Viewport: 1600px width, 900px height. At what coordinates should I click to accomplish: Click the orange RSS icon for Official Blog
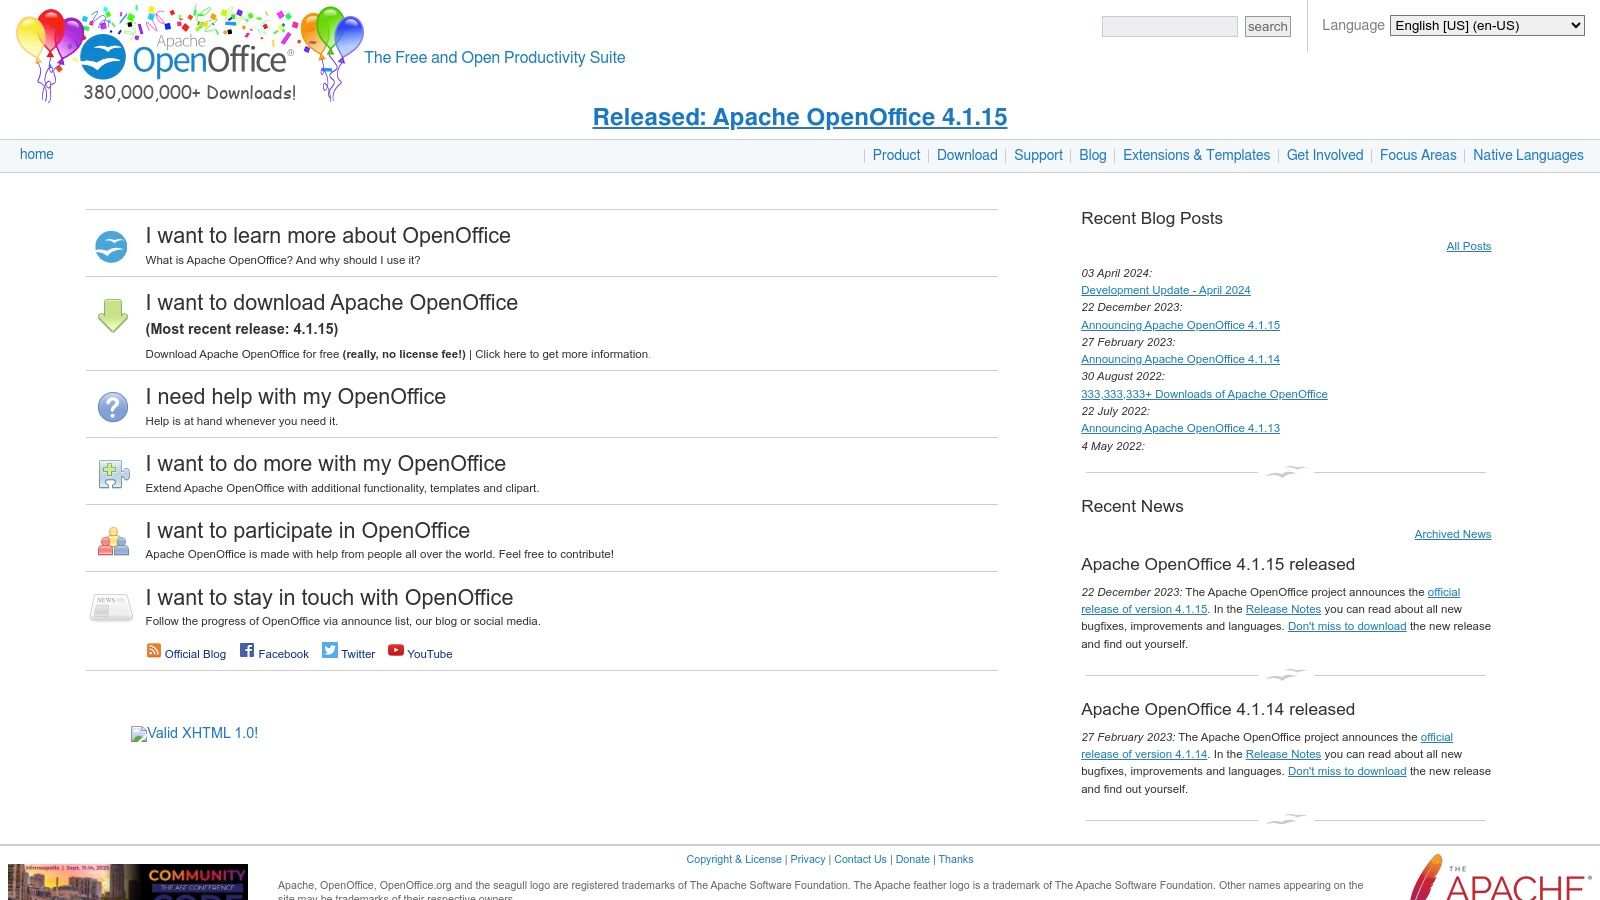pos(154,650)
